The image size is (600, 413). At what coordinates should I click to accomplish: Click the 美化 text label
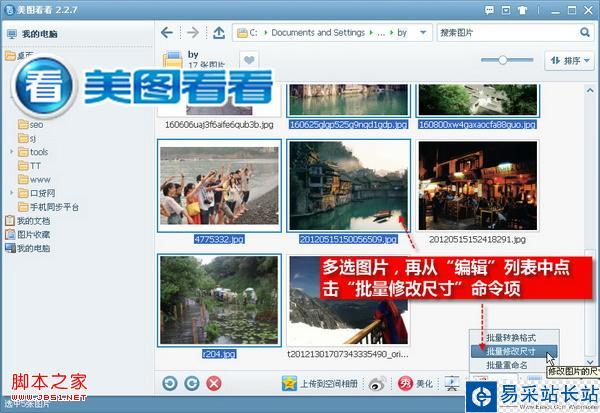[424, 384]
